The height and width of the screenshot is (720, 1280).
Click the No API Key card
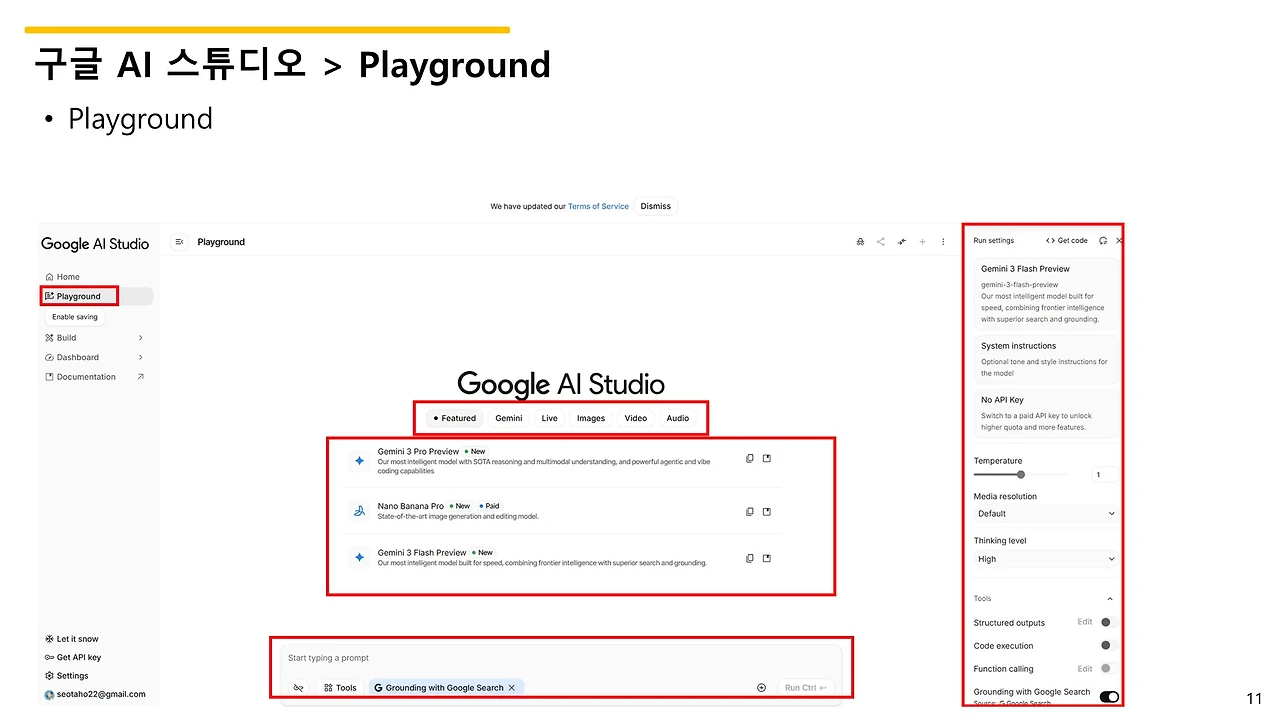click(x=1046, y=413)
